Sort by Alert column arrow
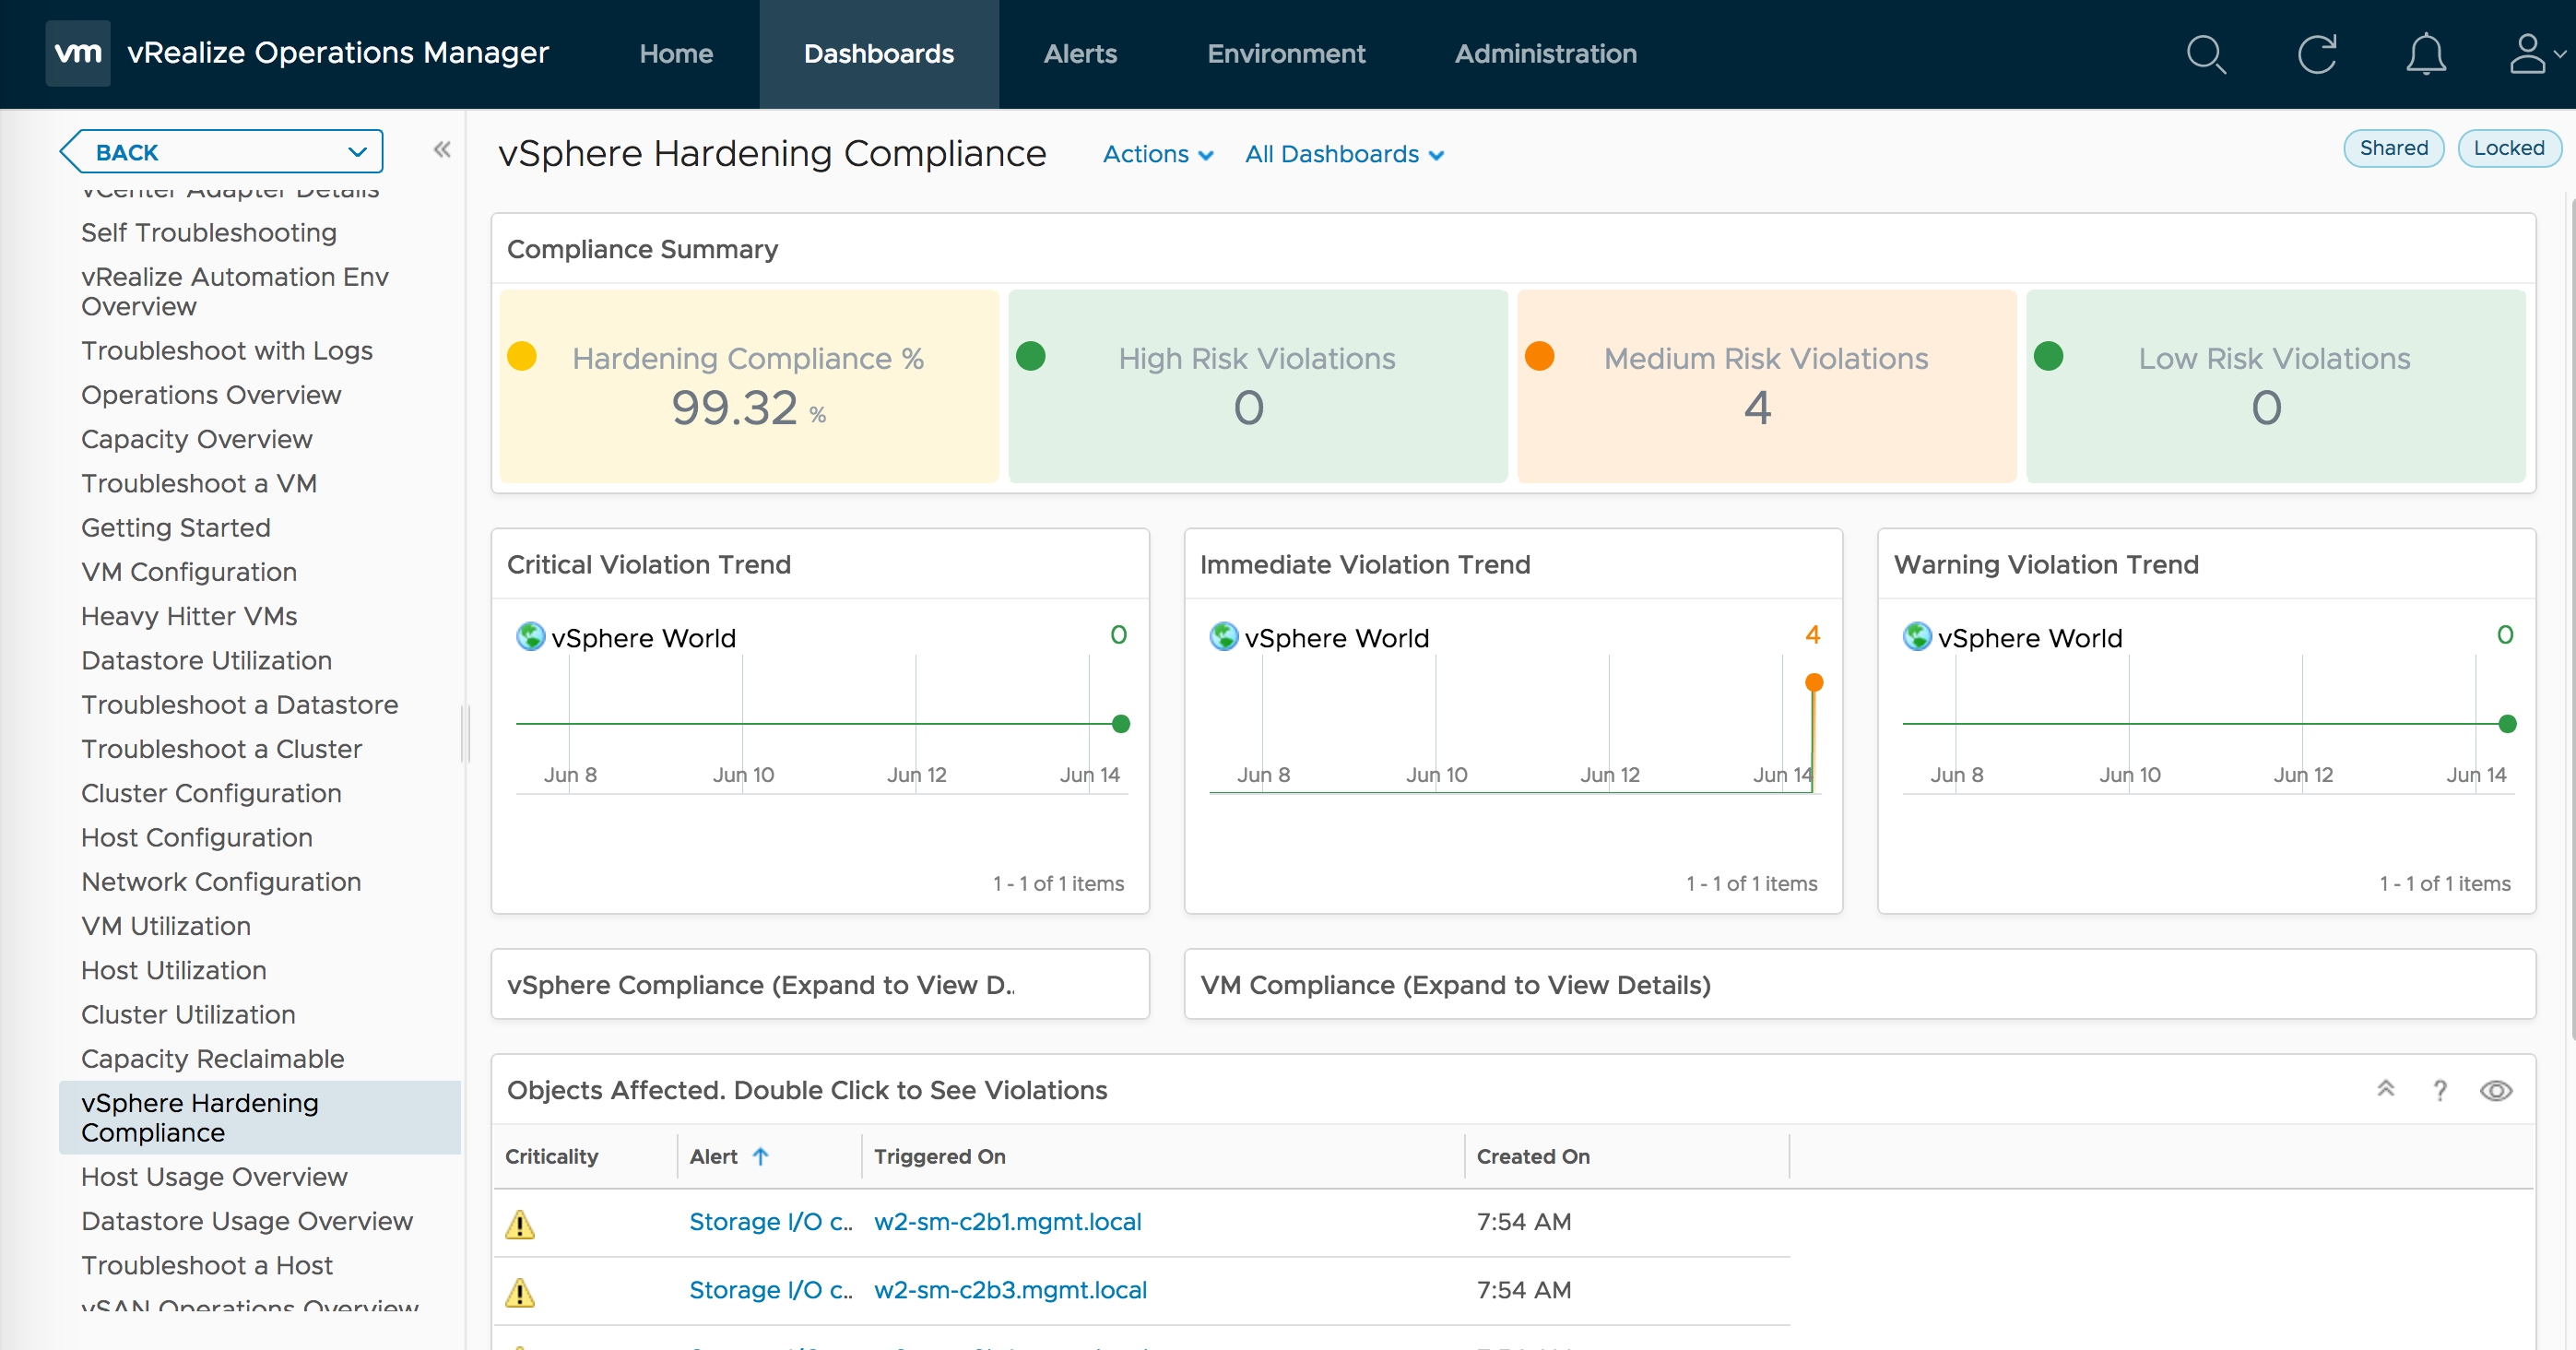Viewport: 2576px width, 1350px height. [761, 1156]
